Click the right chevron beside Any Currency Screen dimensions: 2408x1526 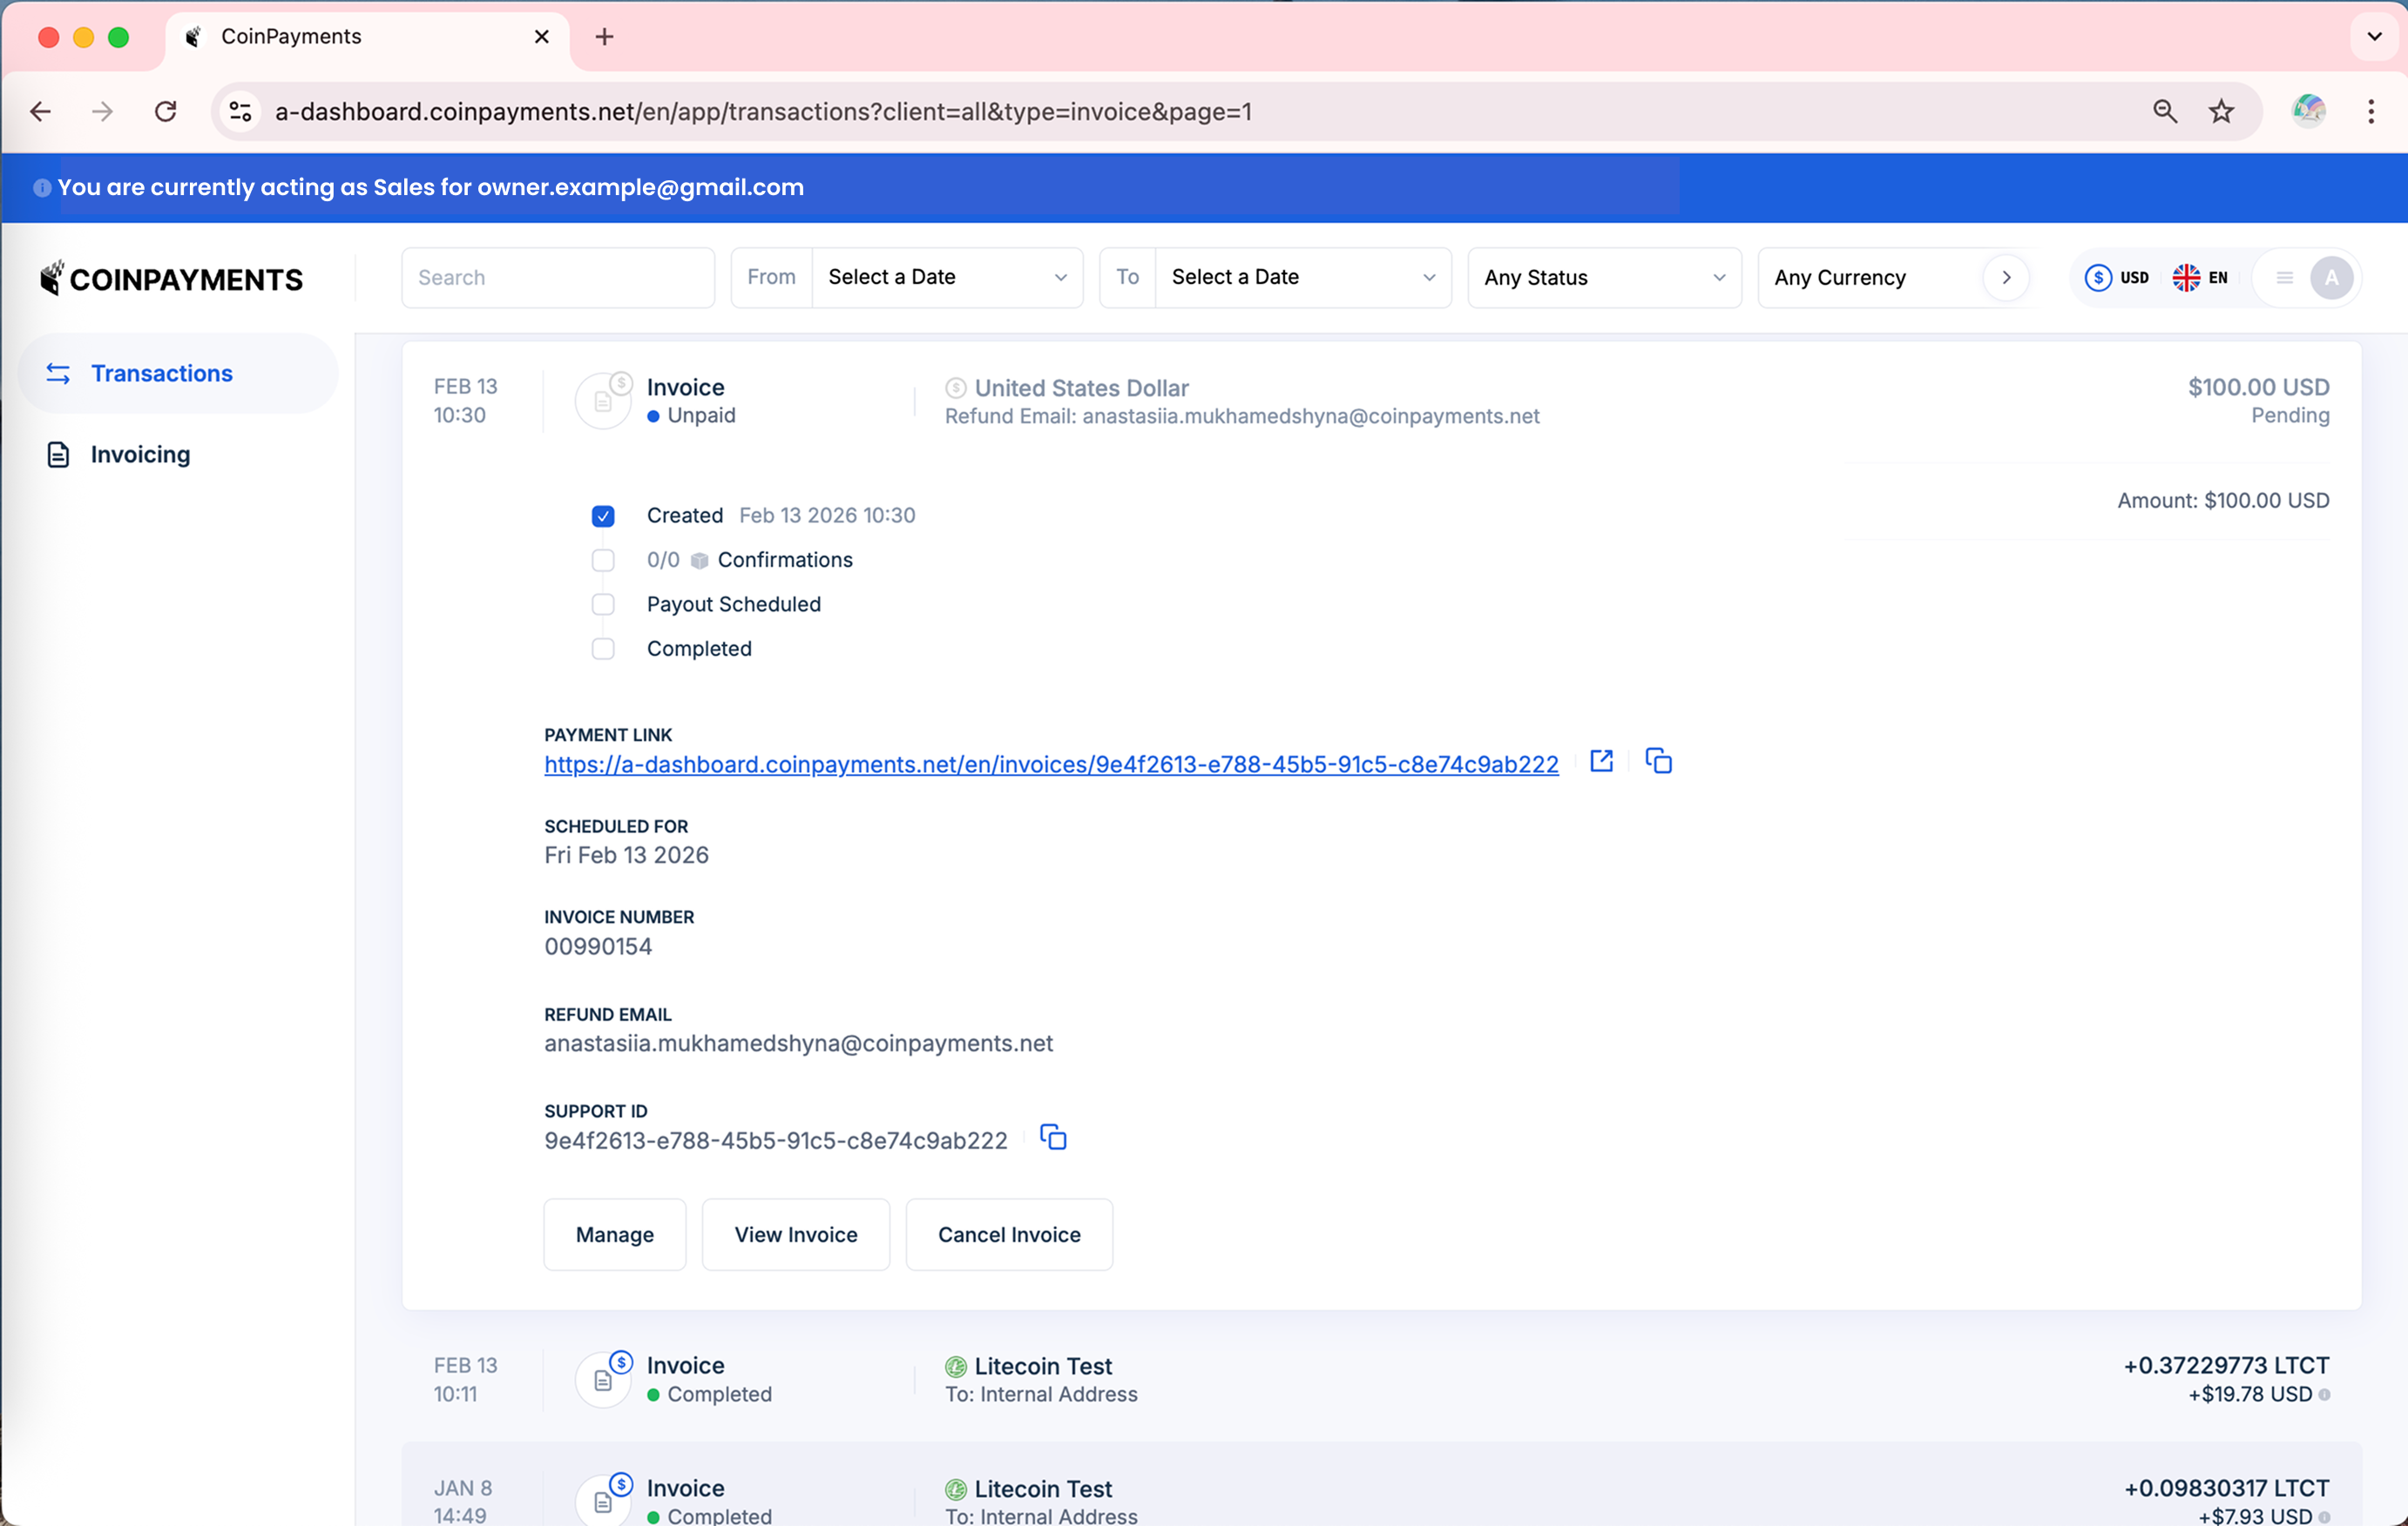(x=2006, y=278)
